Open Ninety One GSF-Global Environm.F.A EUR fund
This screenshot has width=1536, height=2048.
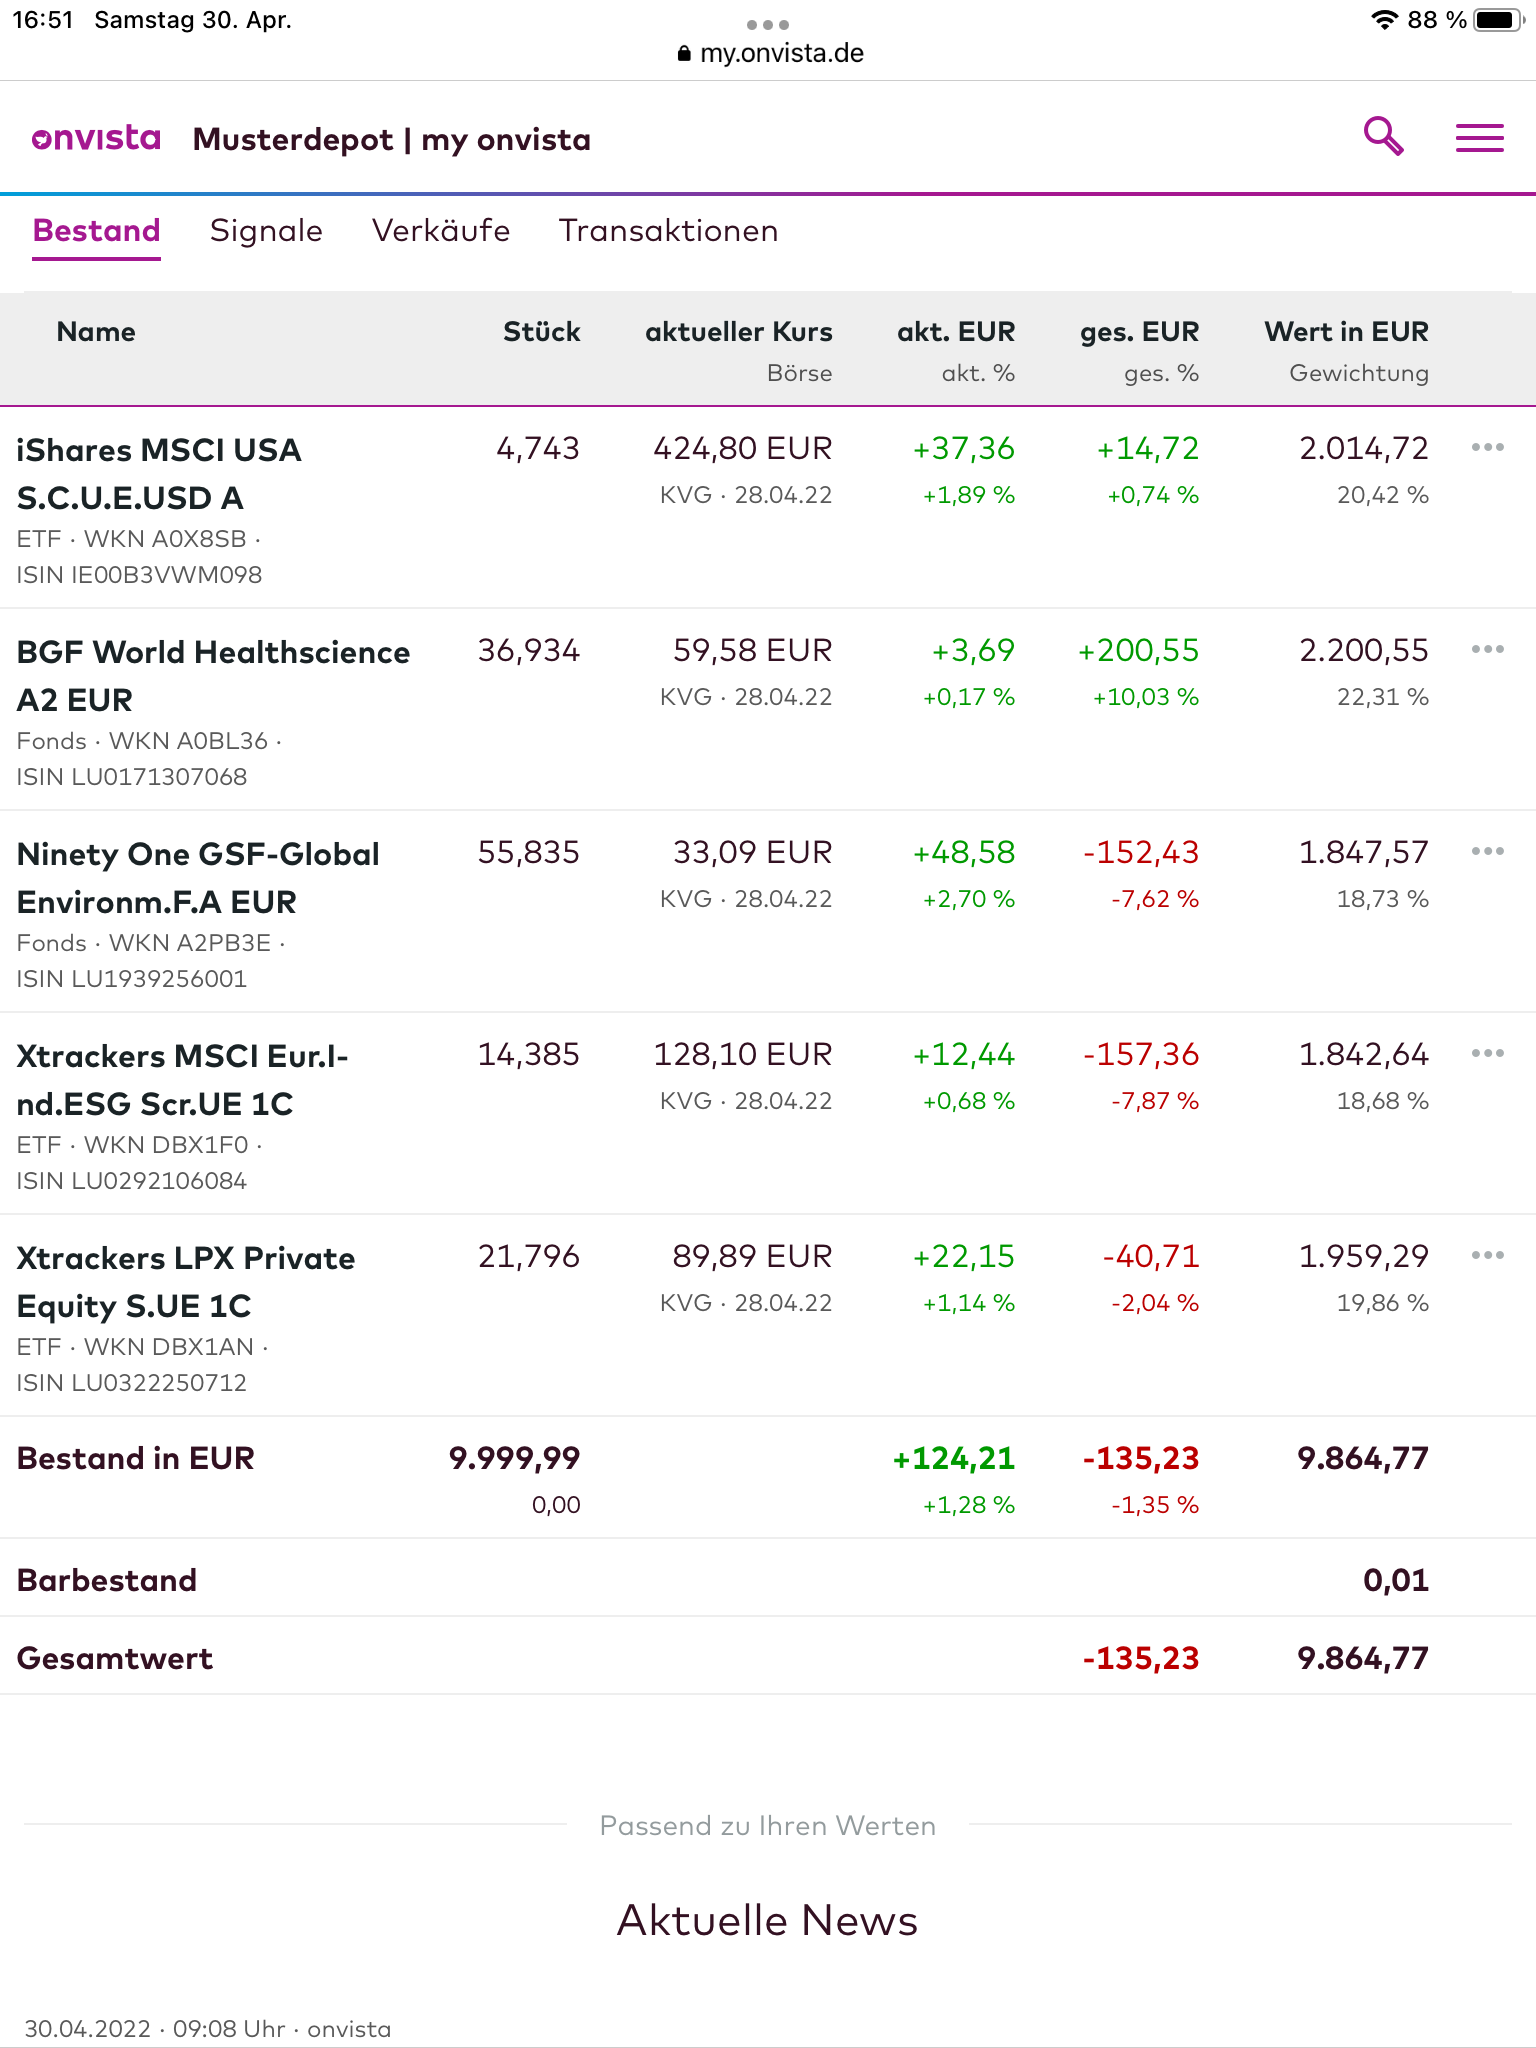pos(198,878)
